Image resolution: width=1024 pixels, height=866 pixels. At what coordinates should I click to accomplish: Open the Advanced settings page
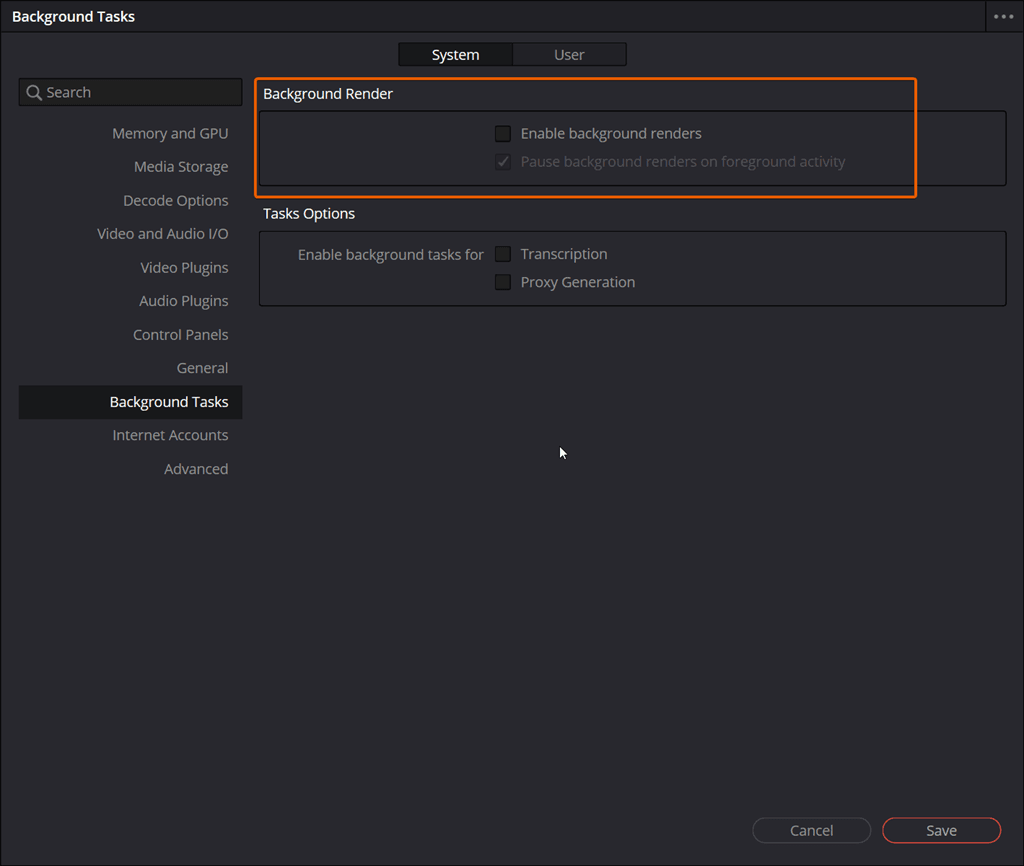(x=196, y=468)
